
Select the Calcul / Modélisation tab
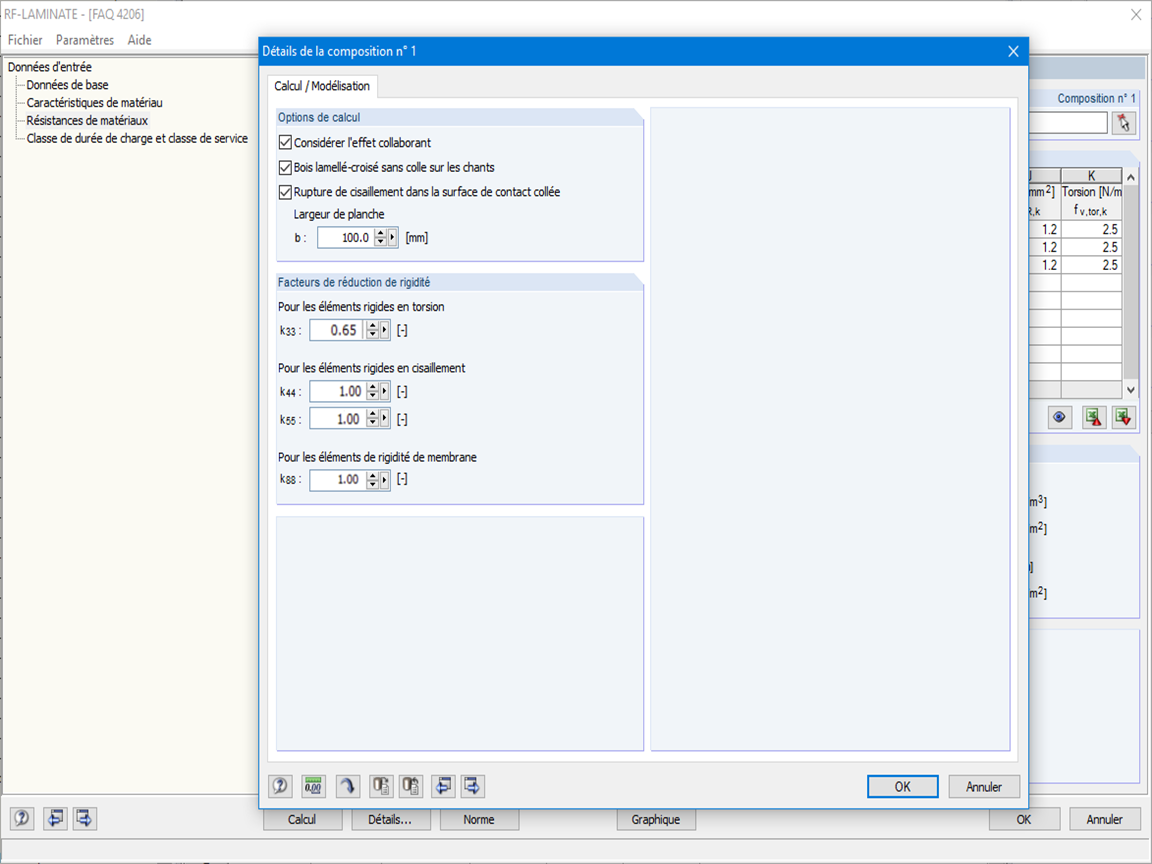pos(322,86)
